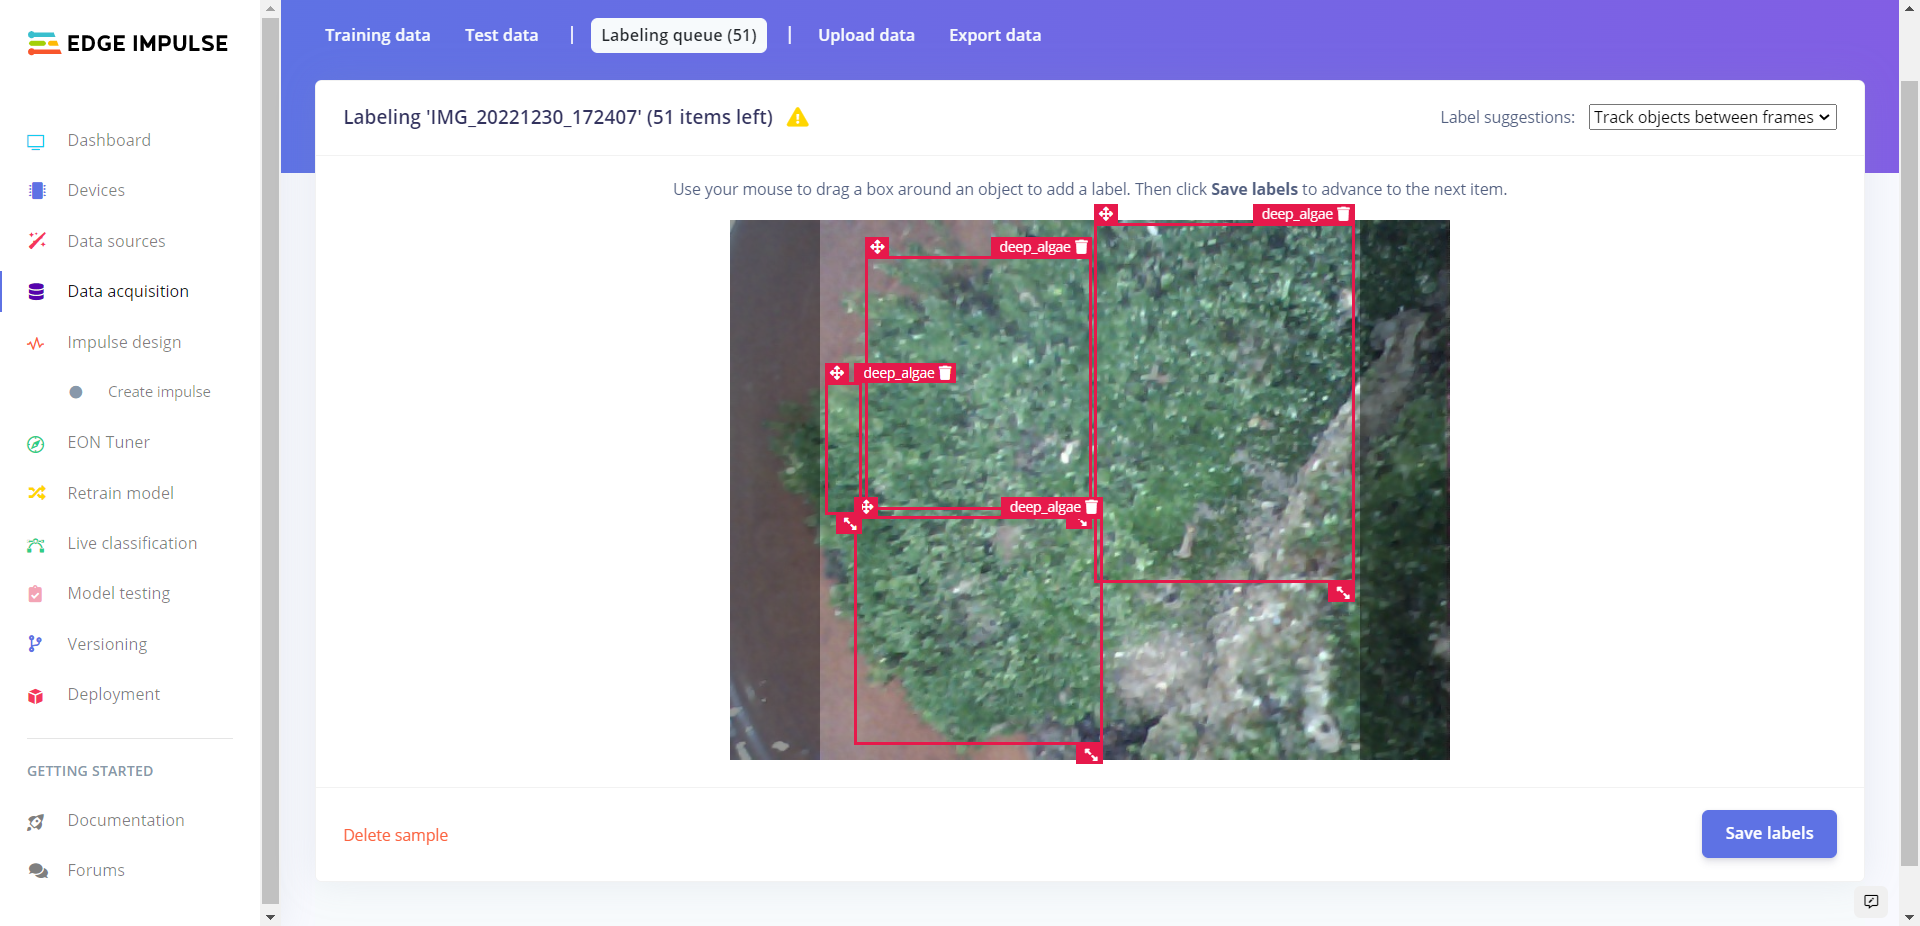Click move handle of the bottom box

pyautogui.click(x=867, y=507)
